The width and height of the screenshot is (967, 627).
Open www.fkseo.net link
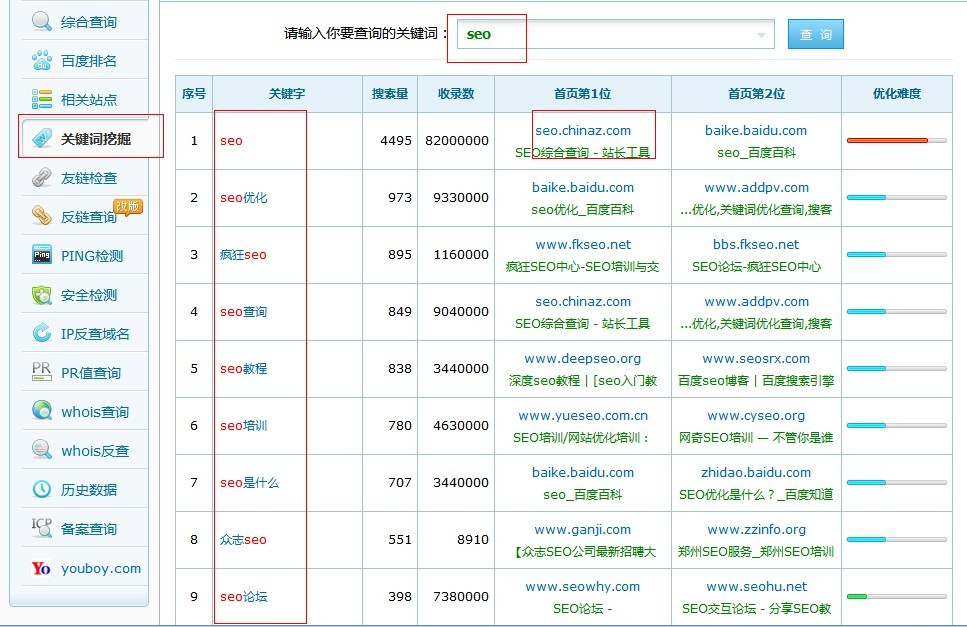click(x=583, y=244)
